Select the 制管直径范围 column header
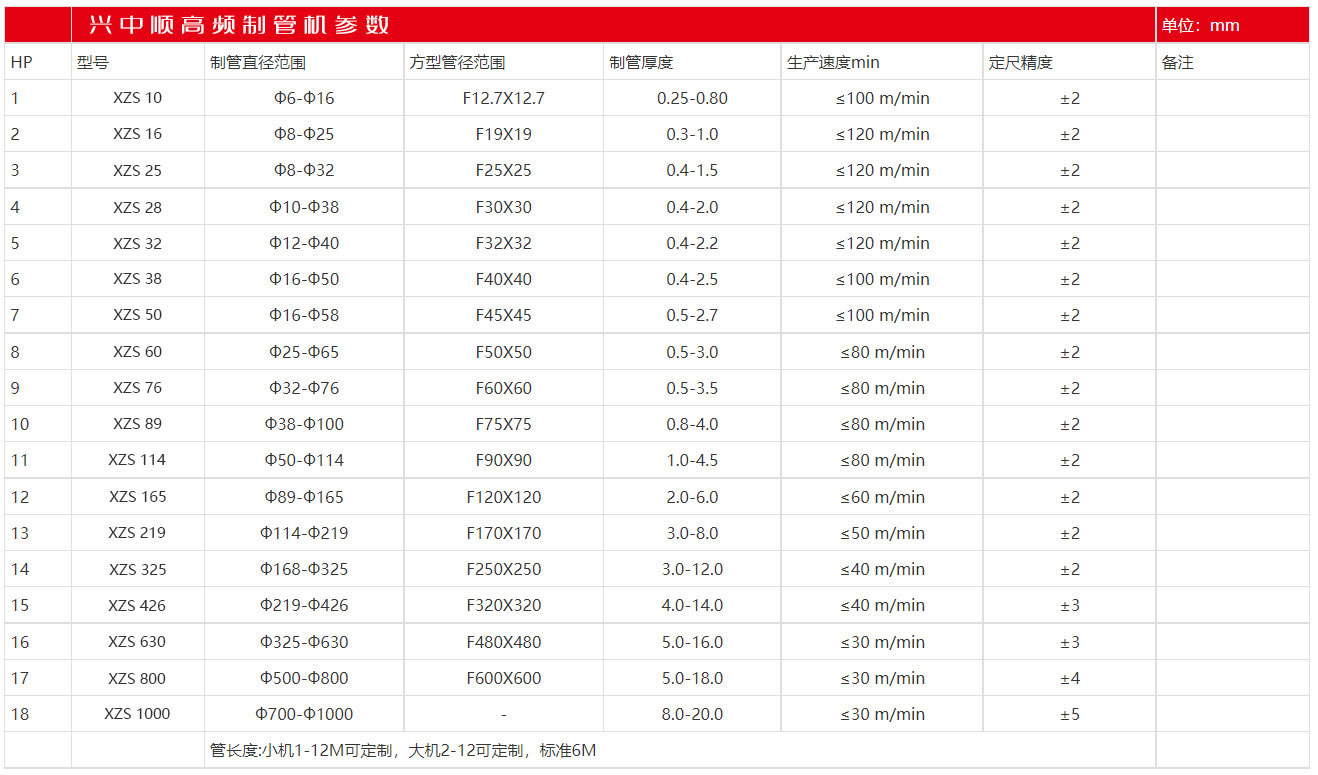The height and width of the screenshot is (775, 1318). coord(257,62)
